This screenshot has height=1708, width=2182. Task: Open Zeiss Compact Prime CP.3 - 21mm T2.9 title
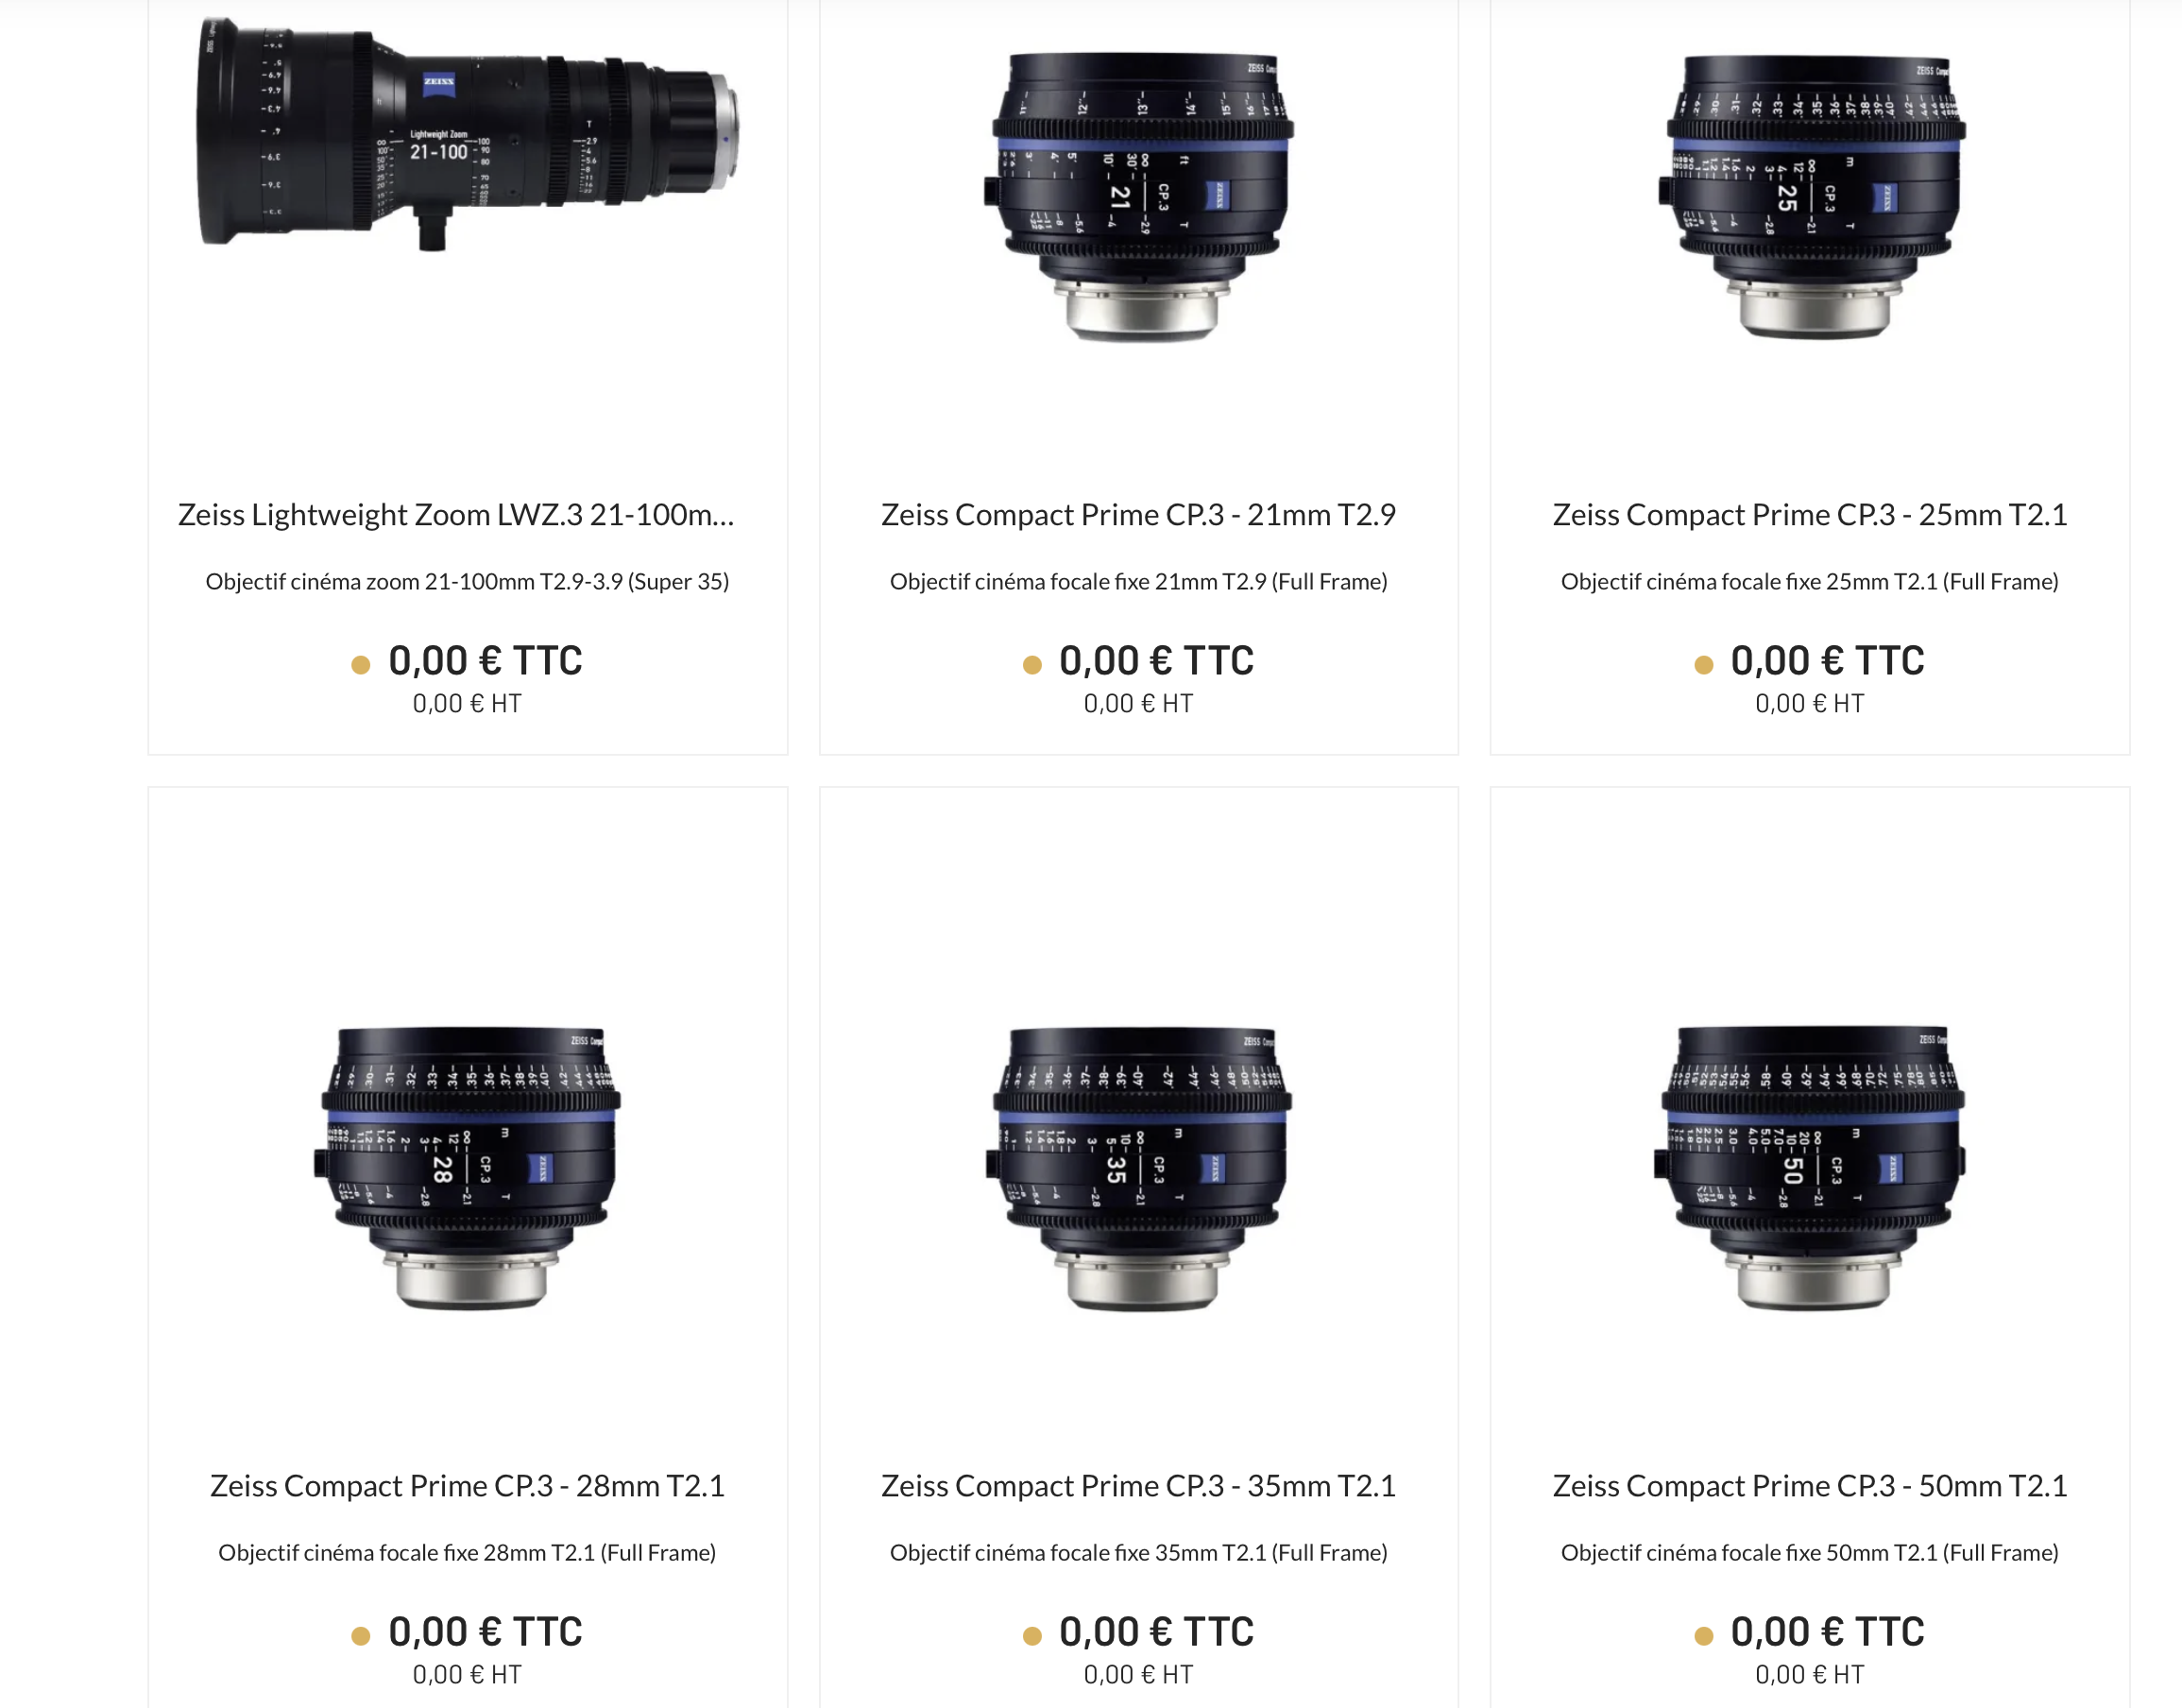1138,514
